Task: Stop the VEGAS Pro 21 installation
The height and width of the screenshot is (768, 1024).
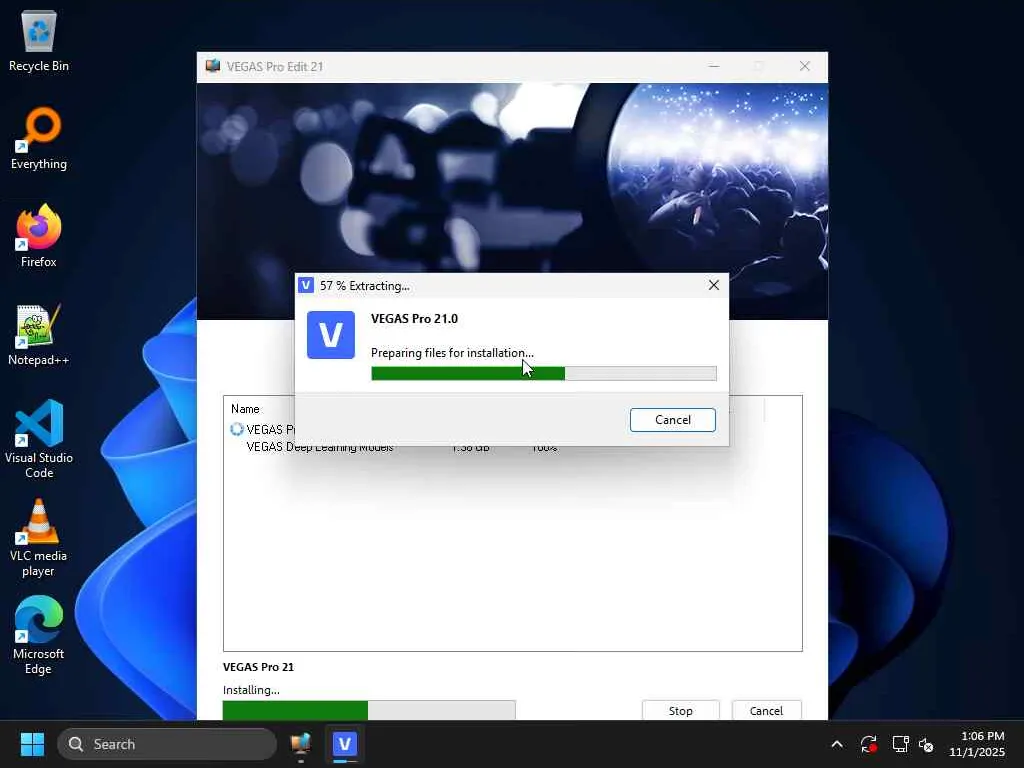Action: click(x=680, y=711)
